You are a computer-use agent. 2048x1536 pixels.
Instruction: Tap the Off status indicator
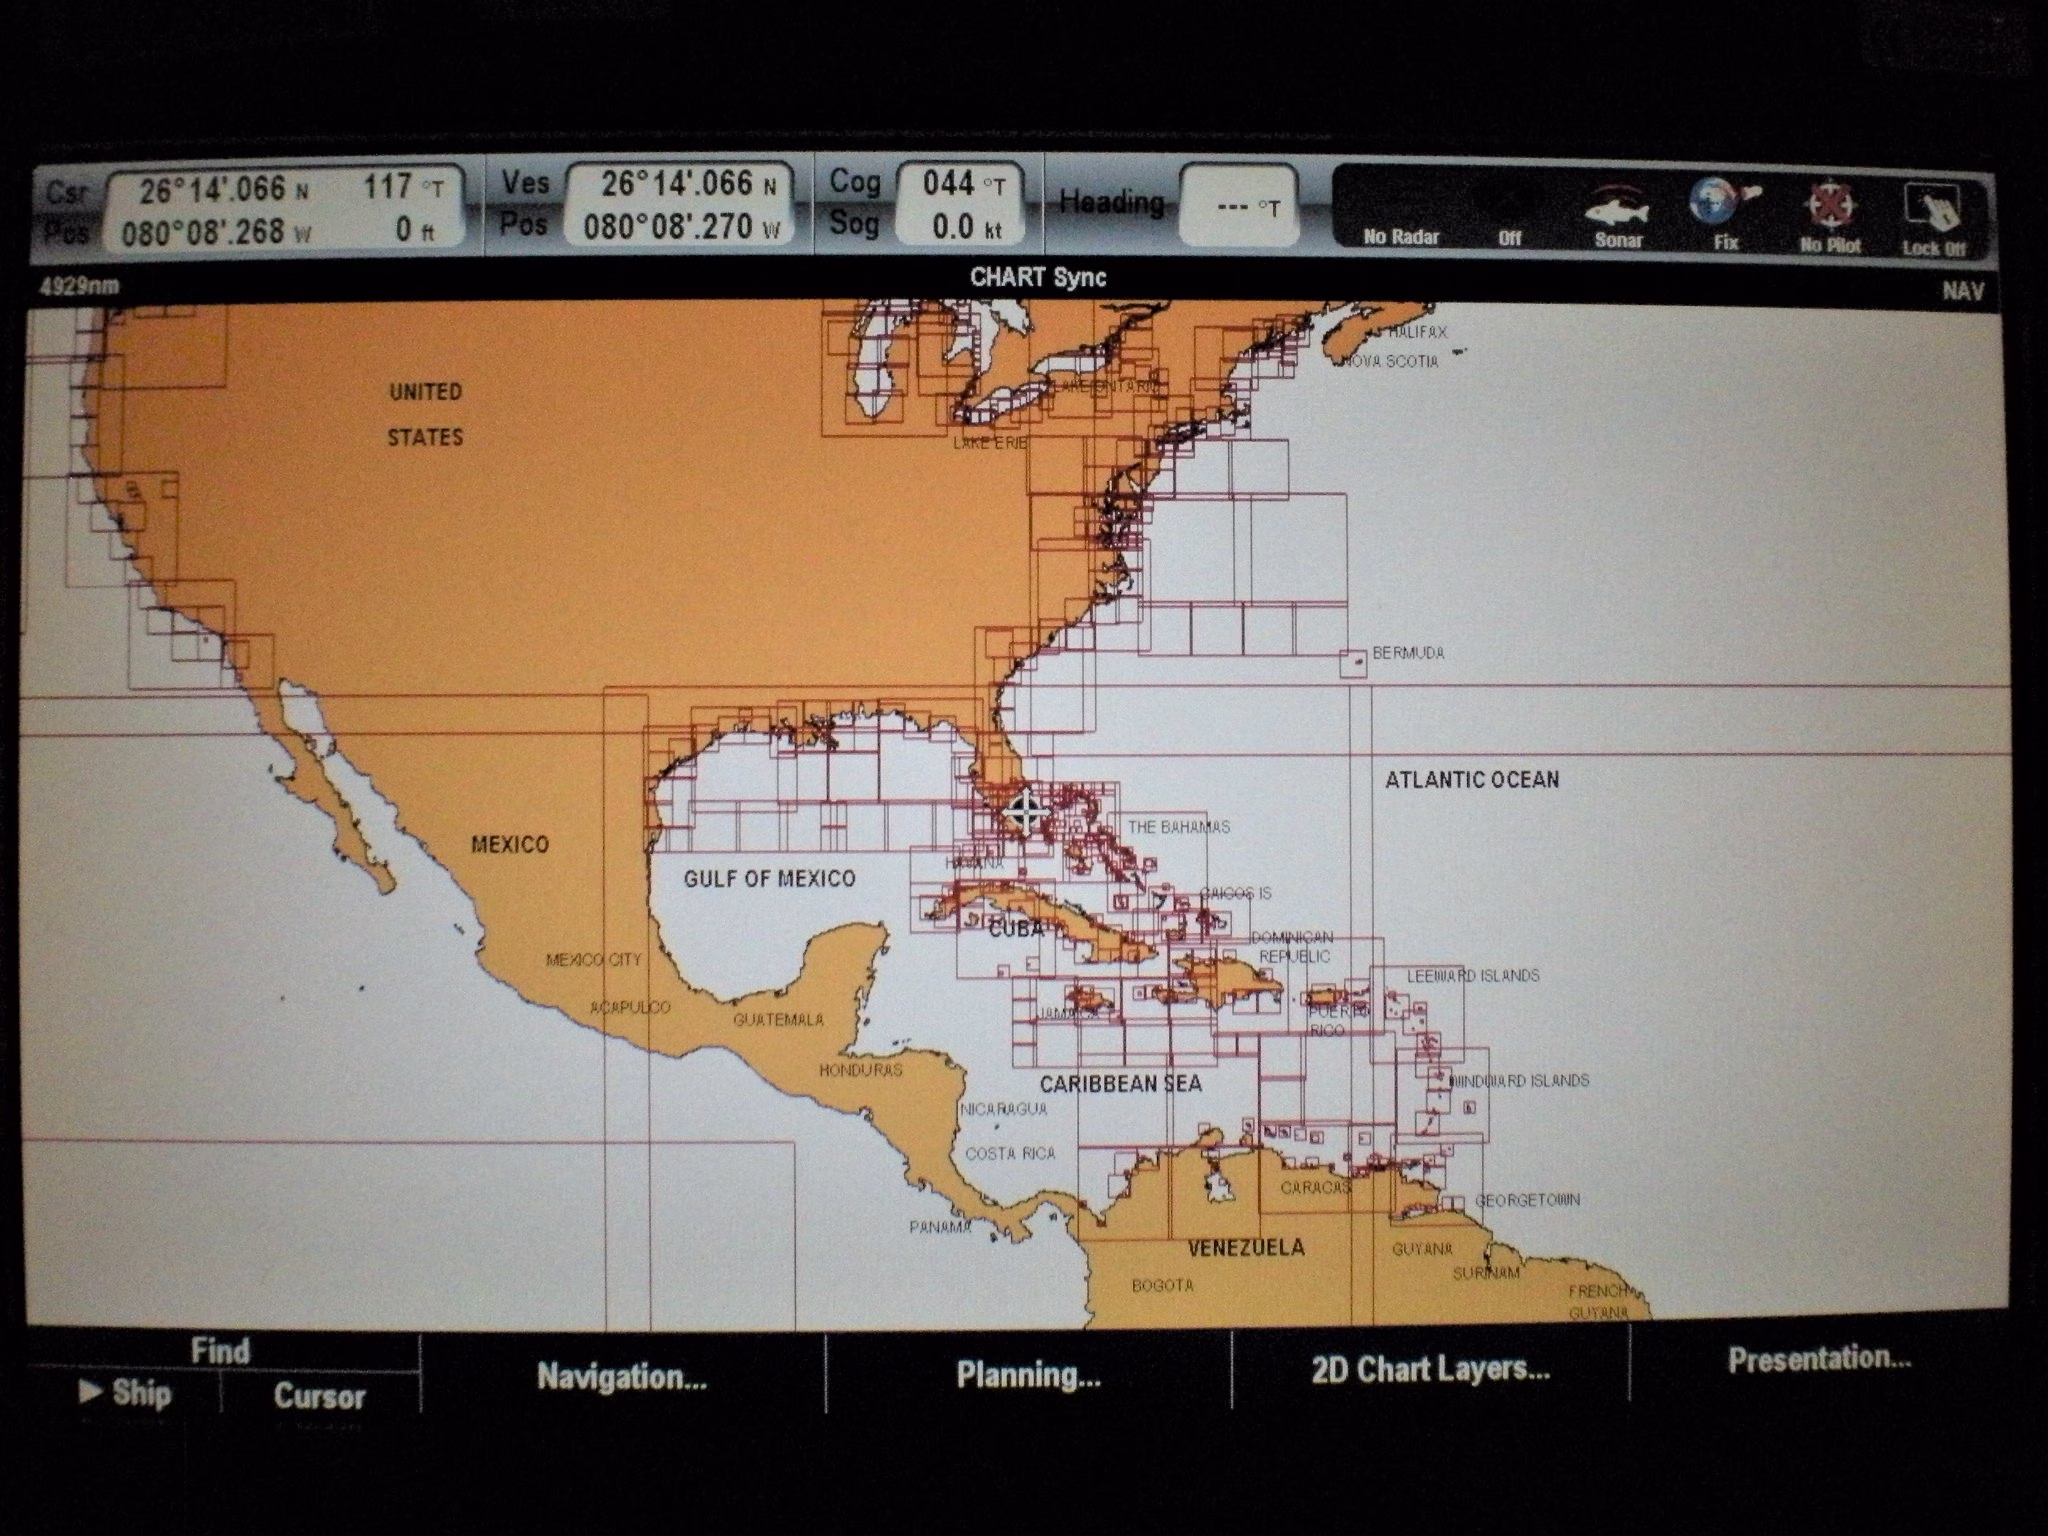pyautogui.click(x=1509, y=239)
